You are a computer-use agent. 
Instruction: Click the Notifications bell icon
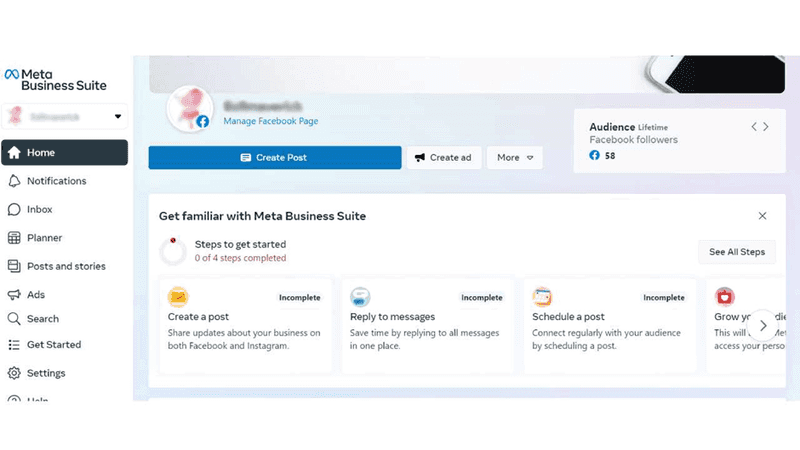14,181
